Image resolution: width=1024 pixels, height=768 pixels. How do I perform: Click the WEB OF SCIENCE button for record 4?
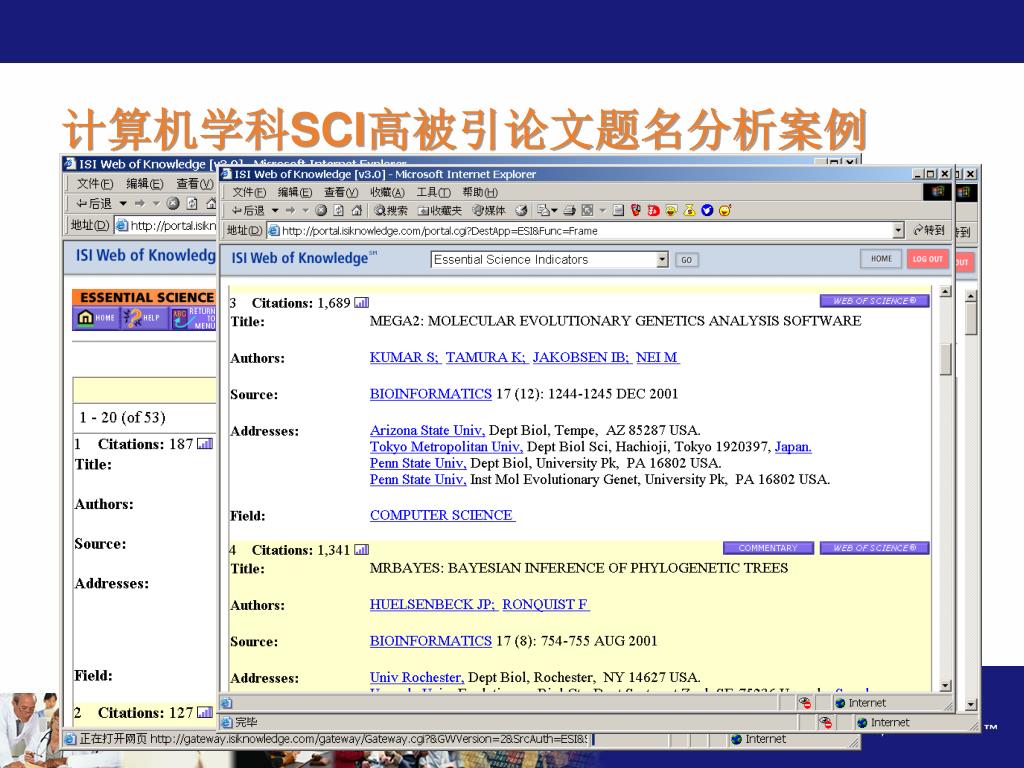click(874, 548)
